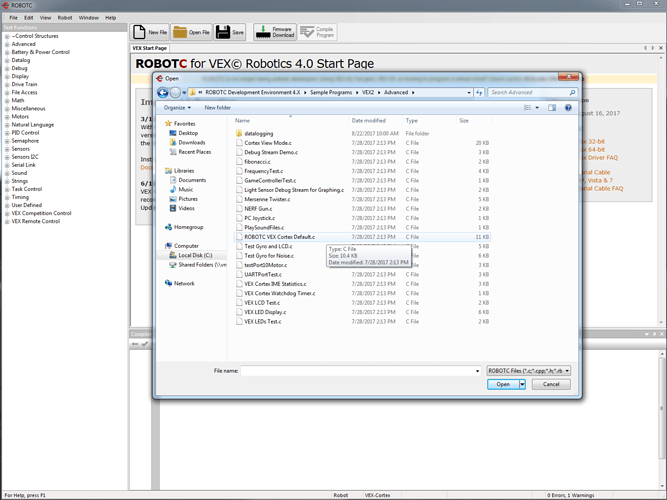Screen dimensions: 667x500
Task: Select the datalogging folder icon
Action: 239,134
